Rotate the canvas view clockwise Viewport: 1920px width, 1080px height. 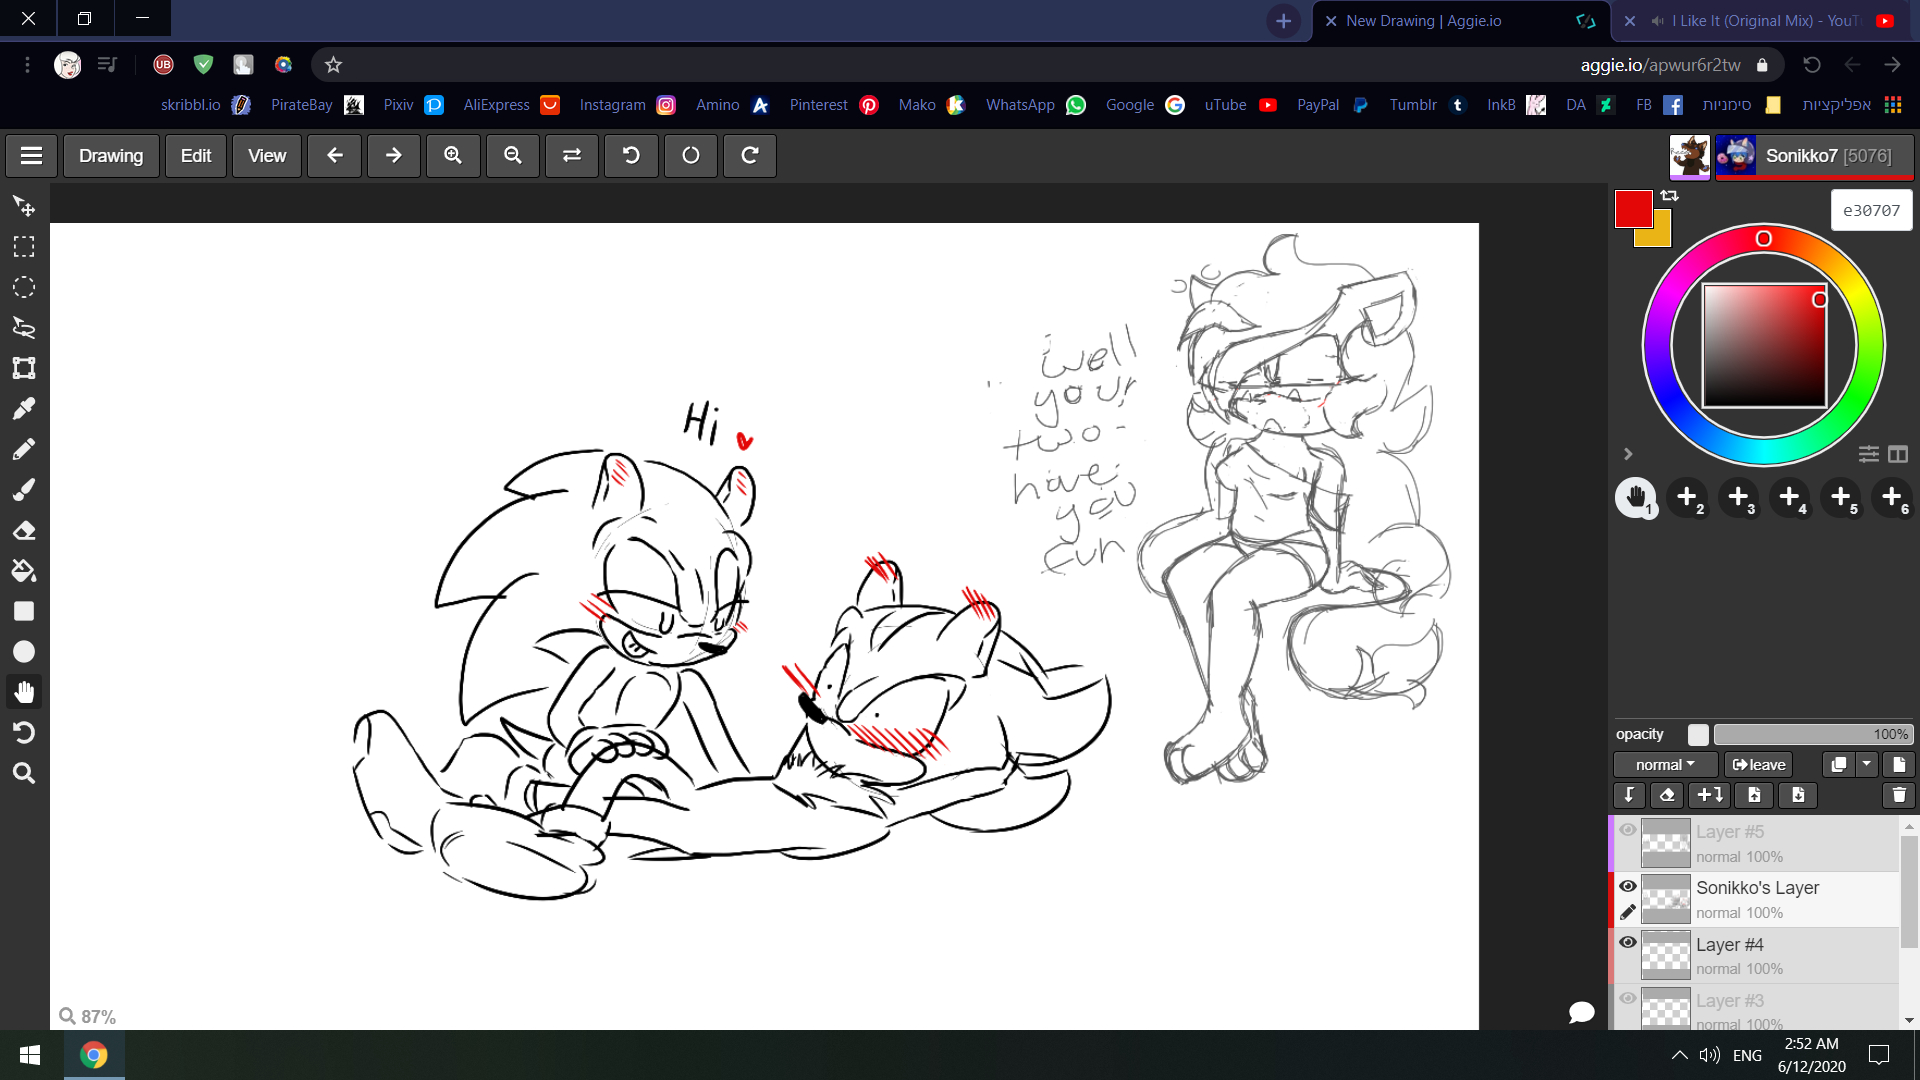click(750, 156)
